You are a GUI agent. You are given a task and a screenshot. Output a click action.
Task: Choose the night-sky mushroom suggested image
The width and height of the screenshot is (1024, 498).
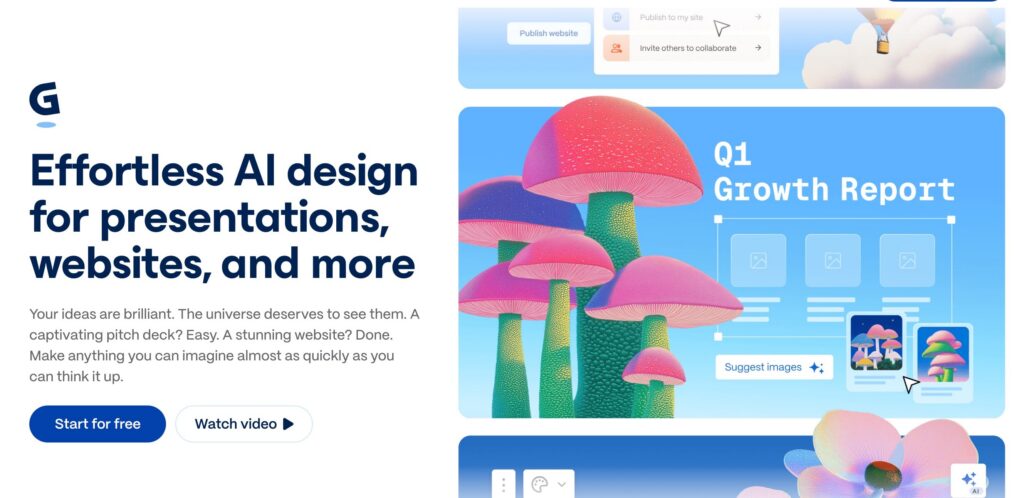(x=876, y=343)
